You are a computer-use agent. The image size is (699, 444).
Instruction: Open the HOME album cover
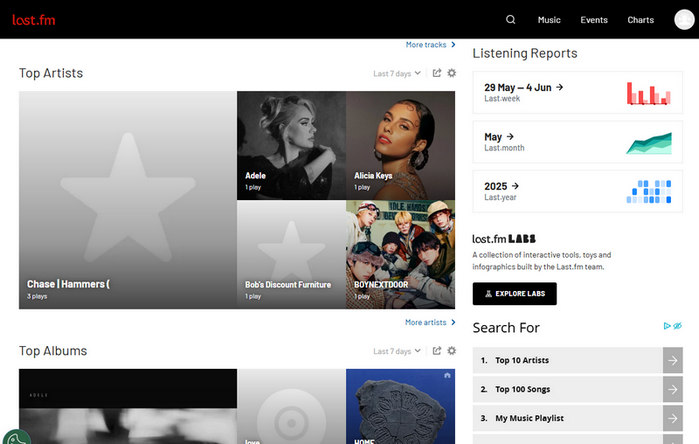coord(400,406)
